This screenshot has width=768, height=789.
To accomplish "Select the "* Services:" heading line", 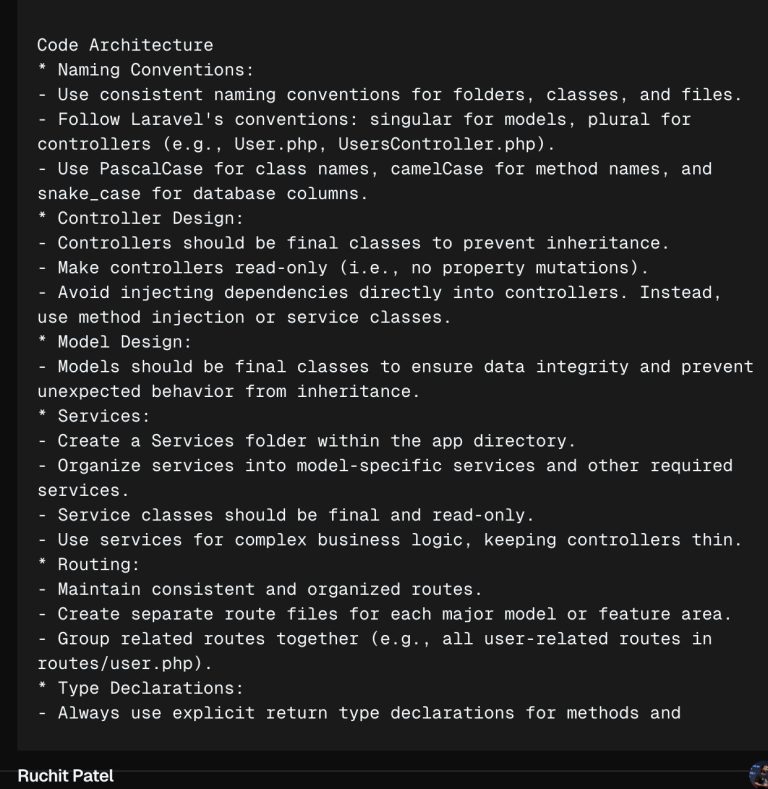I will point(94,416).
